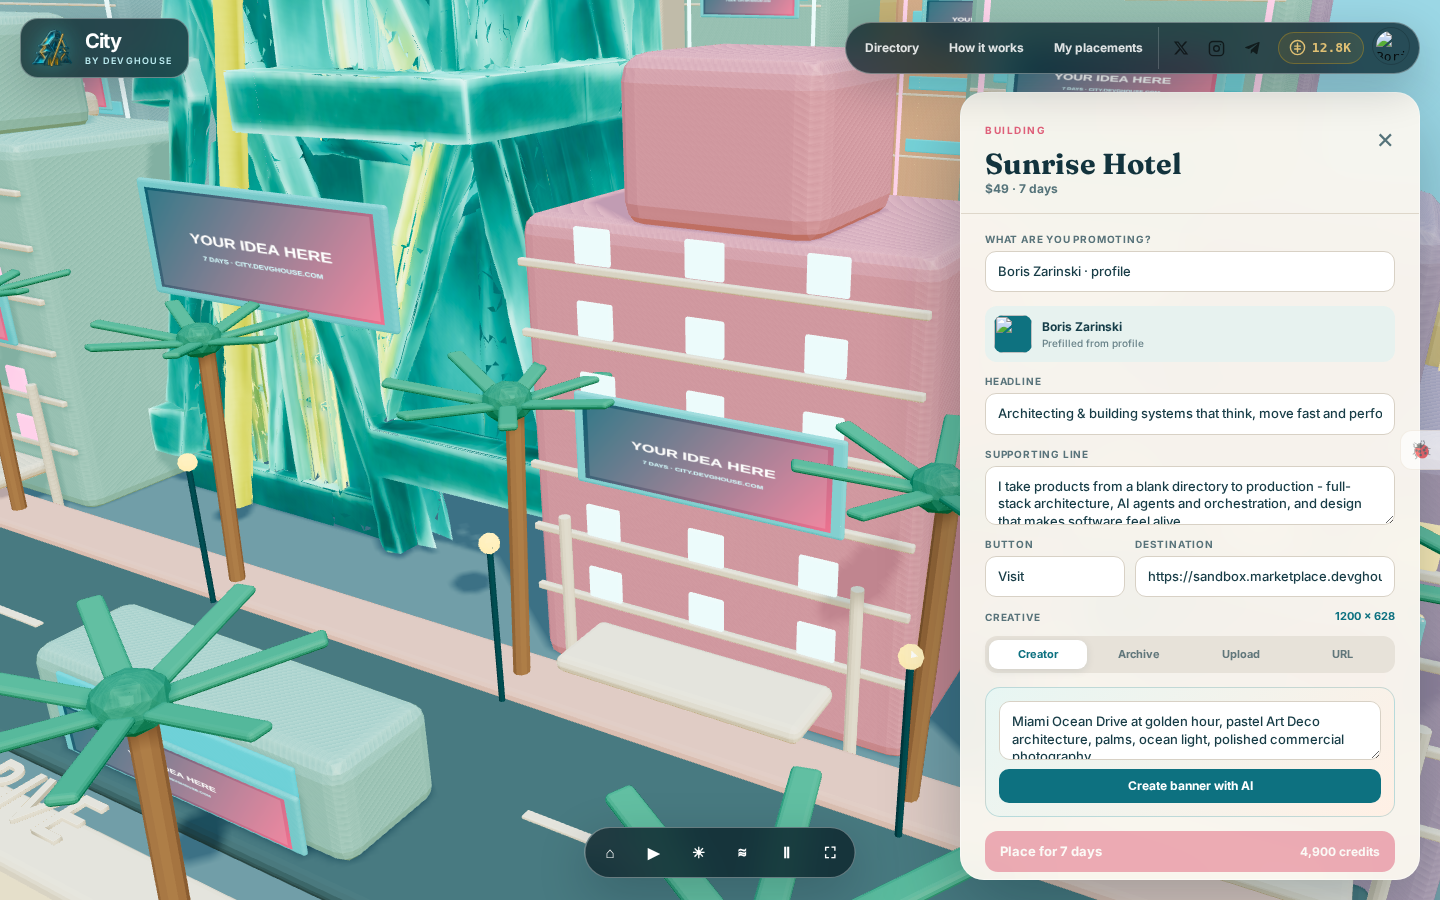Open the X (Twitter) social link
Viewport: 1440px width, 900px height.
pyautogui.click(x=1181, y=48)
